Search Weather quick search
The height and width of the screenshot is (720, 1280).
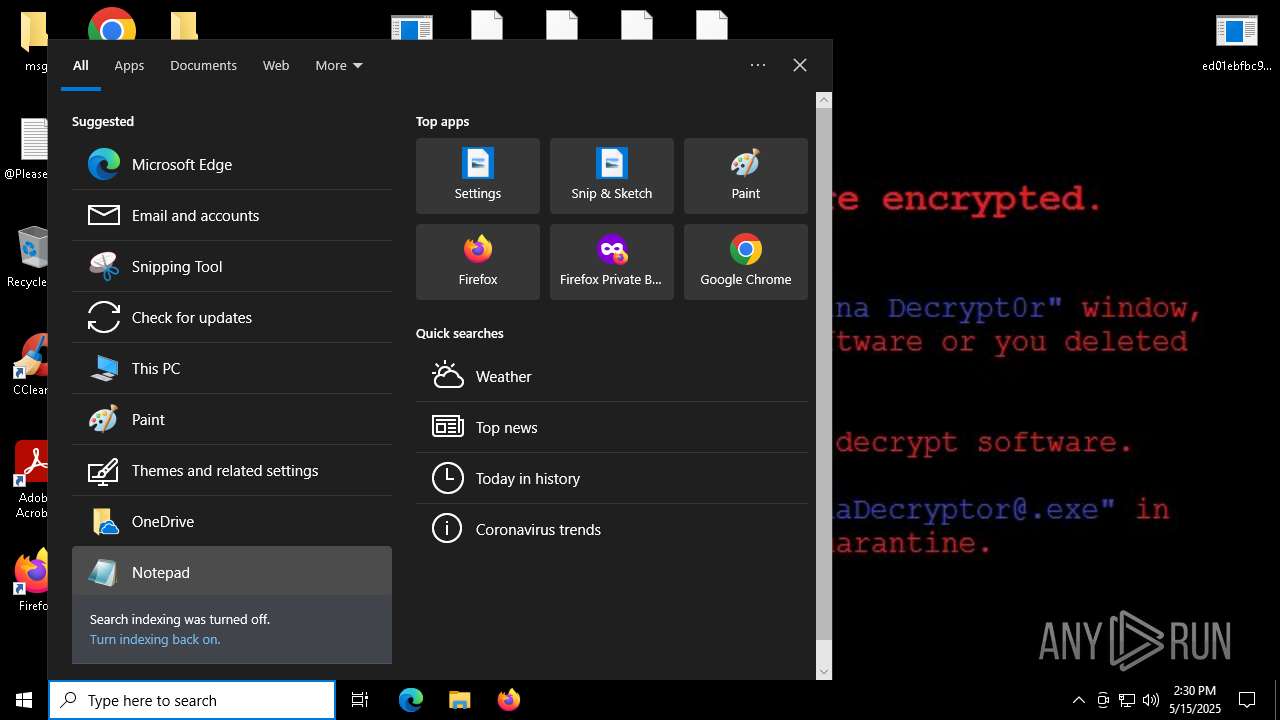click(x=612, y=377)
